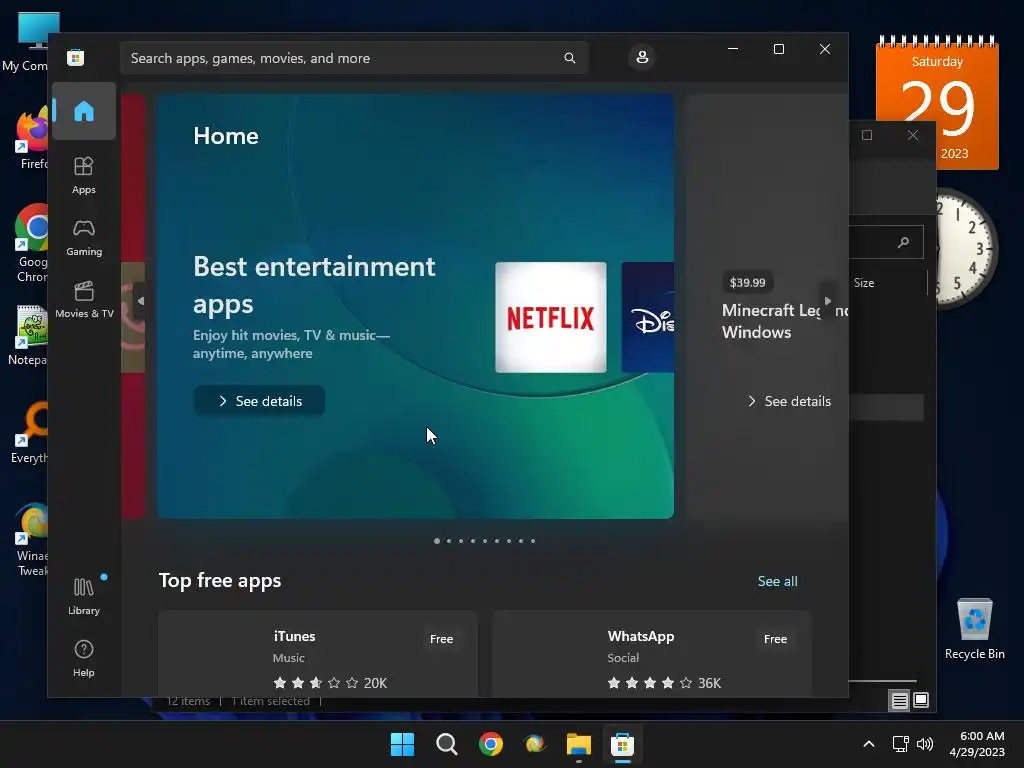
Task: Click the search magnifier in Store search box
Action: click(569, 58)
